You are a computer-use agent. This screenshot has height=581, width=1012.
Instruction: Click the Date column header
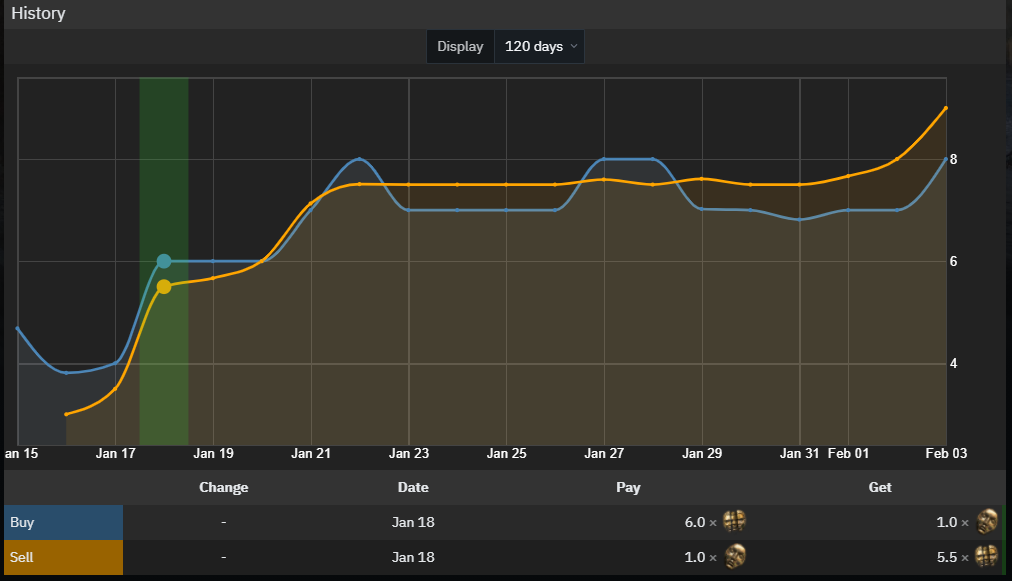pyautogui.click(x=413, y=487)
